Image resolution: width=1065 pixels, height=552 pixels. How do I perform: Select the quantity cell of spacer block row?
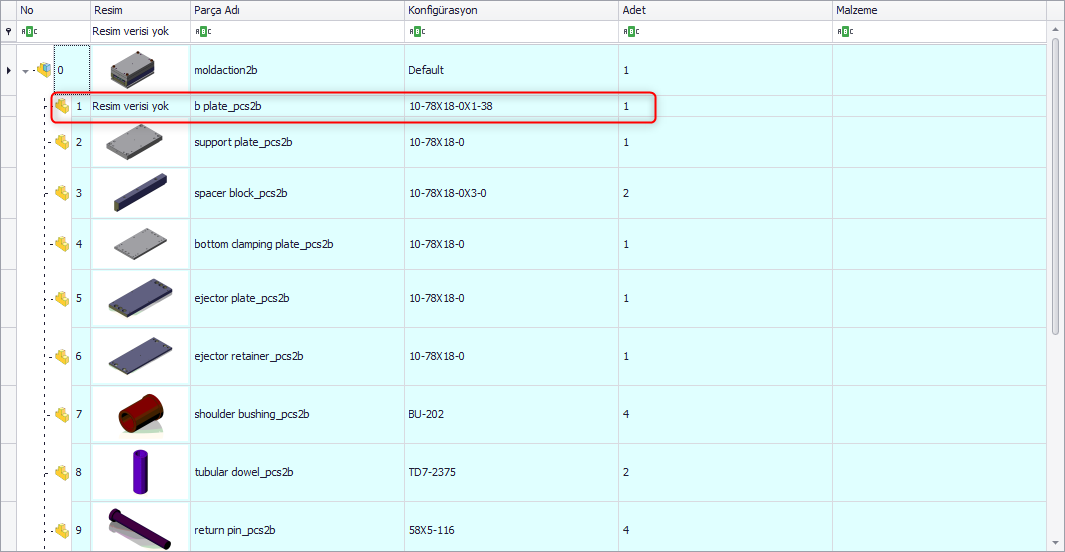tap(725, 193)
